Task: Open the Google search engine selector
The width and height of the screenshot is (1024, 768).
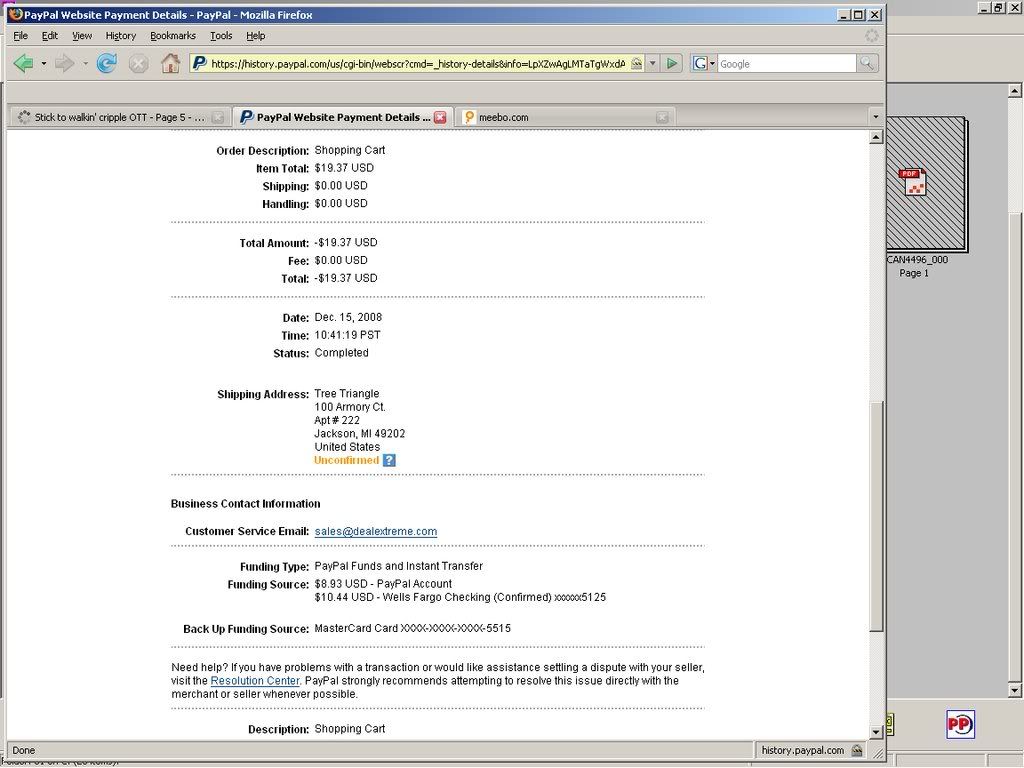Action: coord(704,63)
